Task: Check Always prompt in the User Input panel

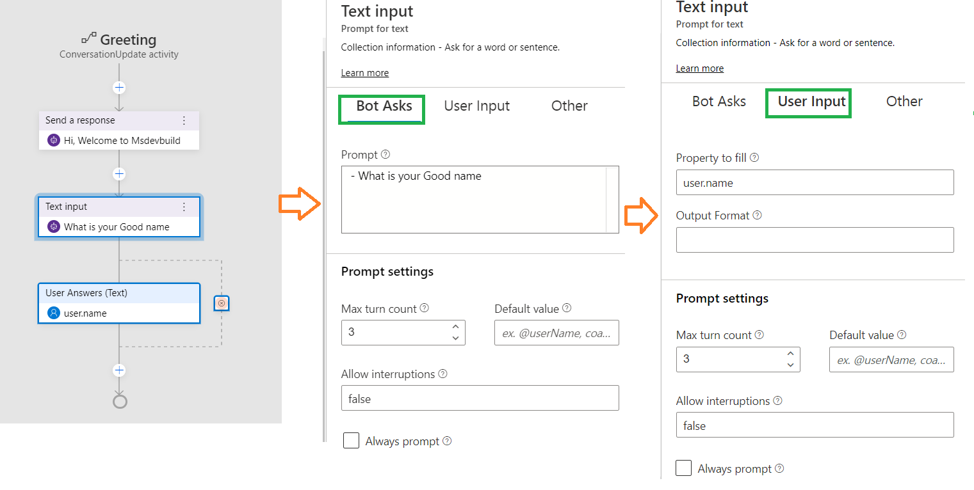Action: click(x=683, y=468)
